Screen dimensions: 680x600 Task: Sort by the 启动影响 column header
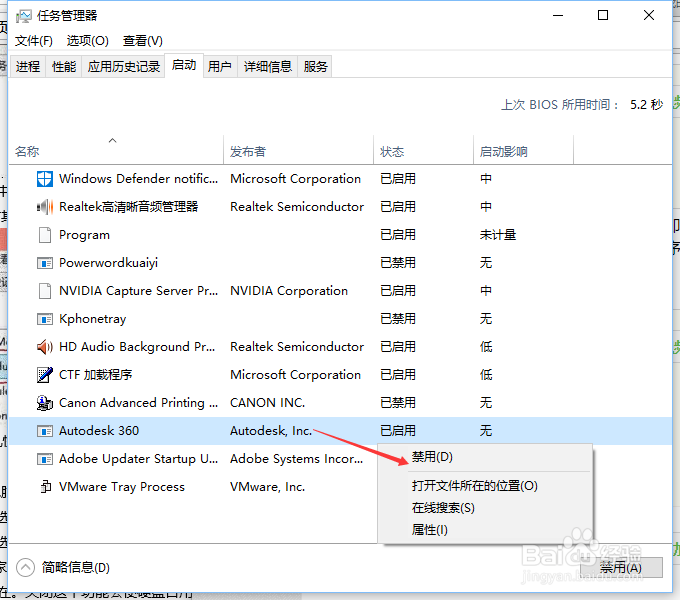523,151
